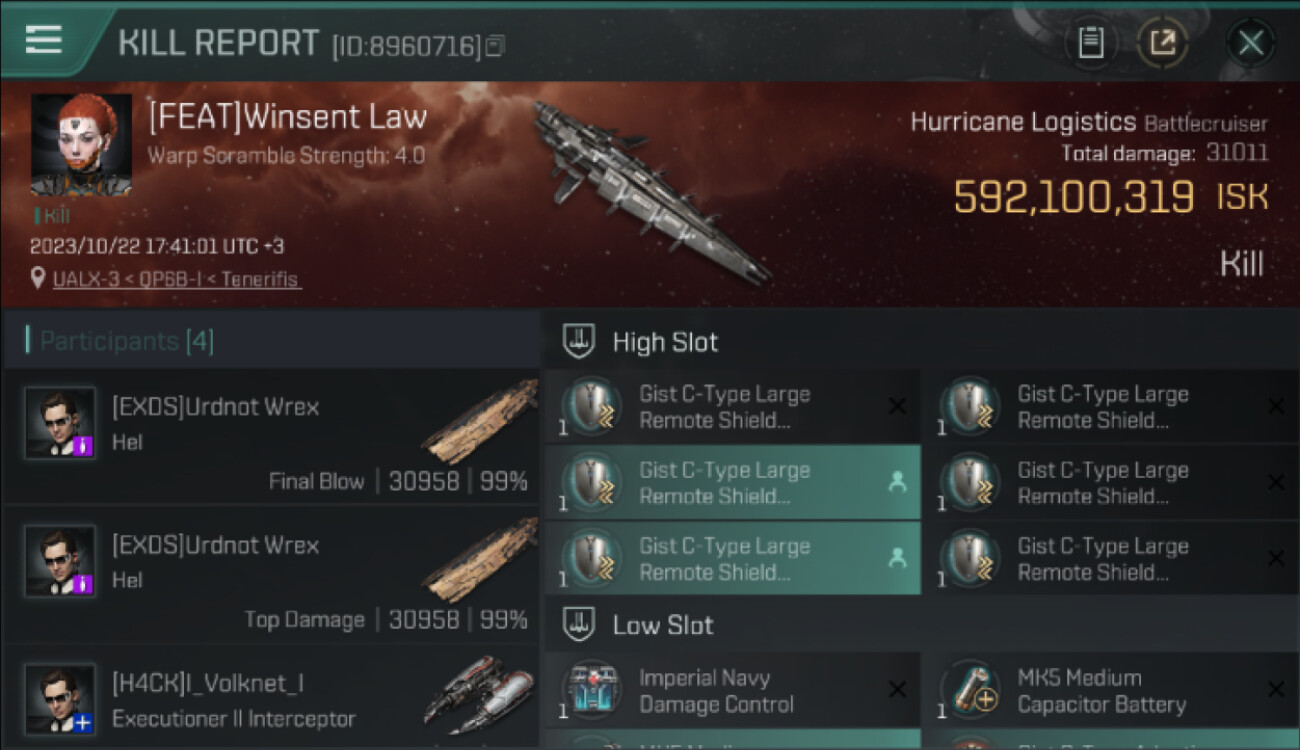Share the kill report externally

point(1162,43)
